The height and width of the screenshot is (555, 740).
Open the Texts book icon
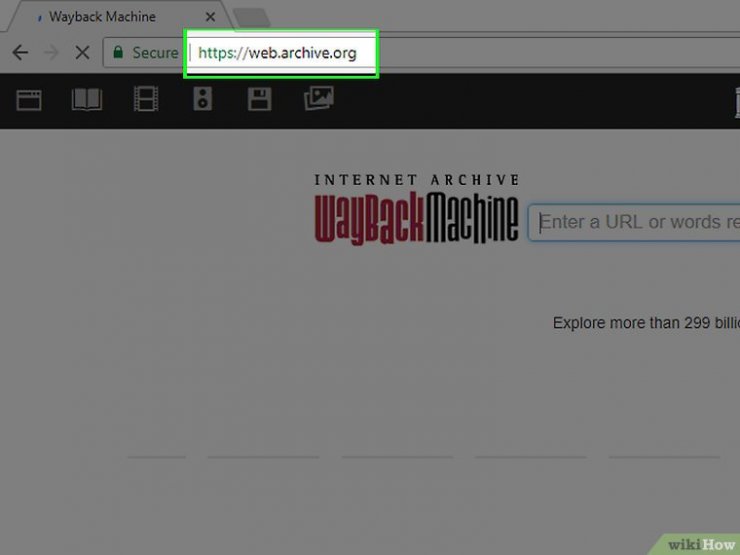pos(87,100)
